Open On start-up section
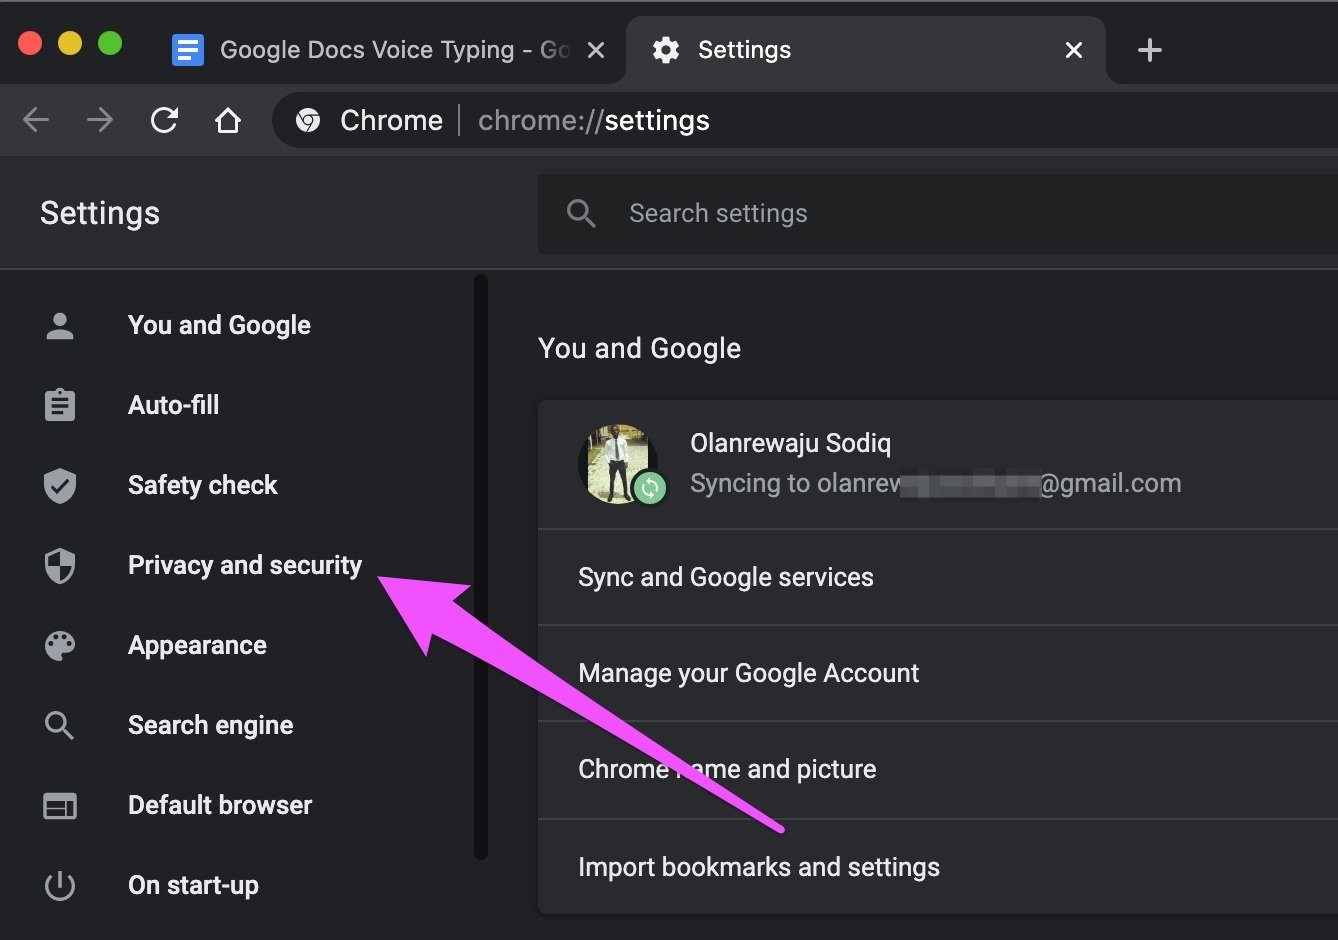Screen dimensions: 1338x940 point(193,885)
